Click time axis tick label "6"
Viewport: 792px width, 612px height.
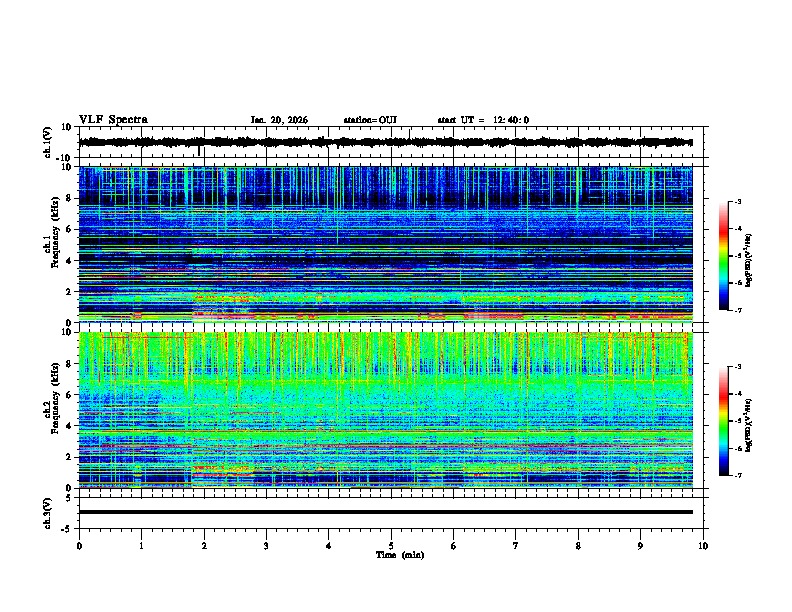[x=454, y=546]
